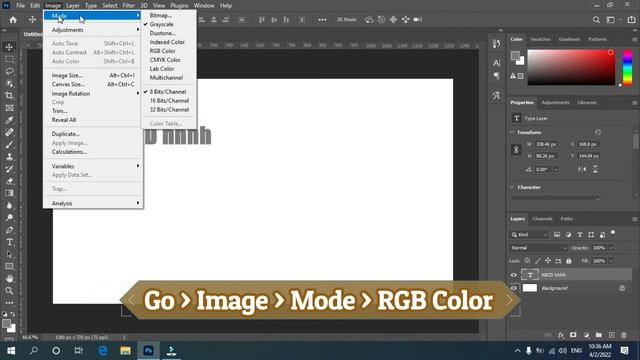This screenshot has width=640, height=360.
Task: Open the Normal blend mode dropdown
Action: click(x=539, y=248)
